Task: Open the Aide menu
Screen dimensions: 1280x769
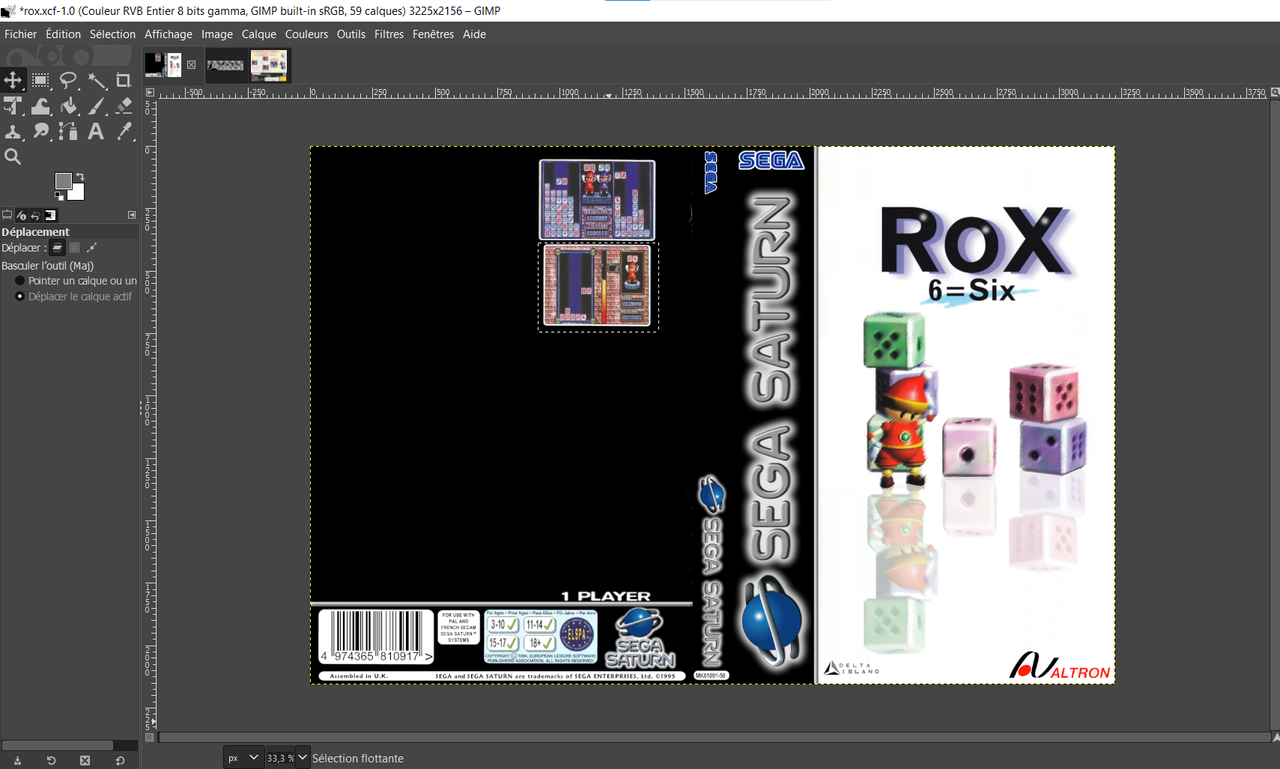Action: pos(474,34)
